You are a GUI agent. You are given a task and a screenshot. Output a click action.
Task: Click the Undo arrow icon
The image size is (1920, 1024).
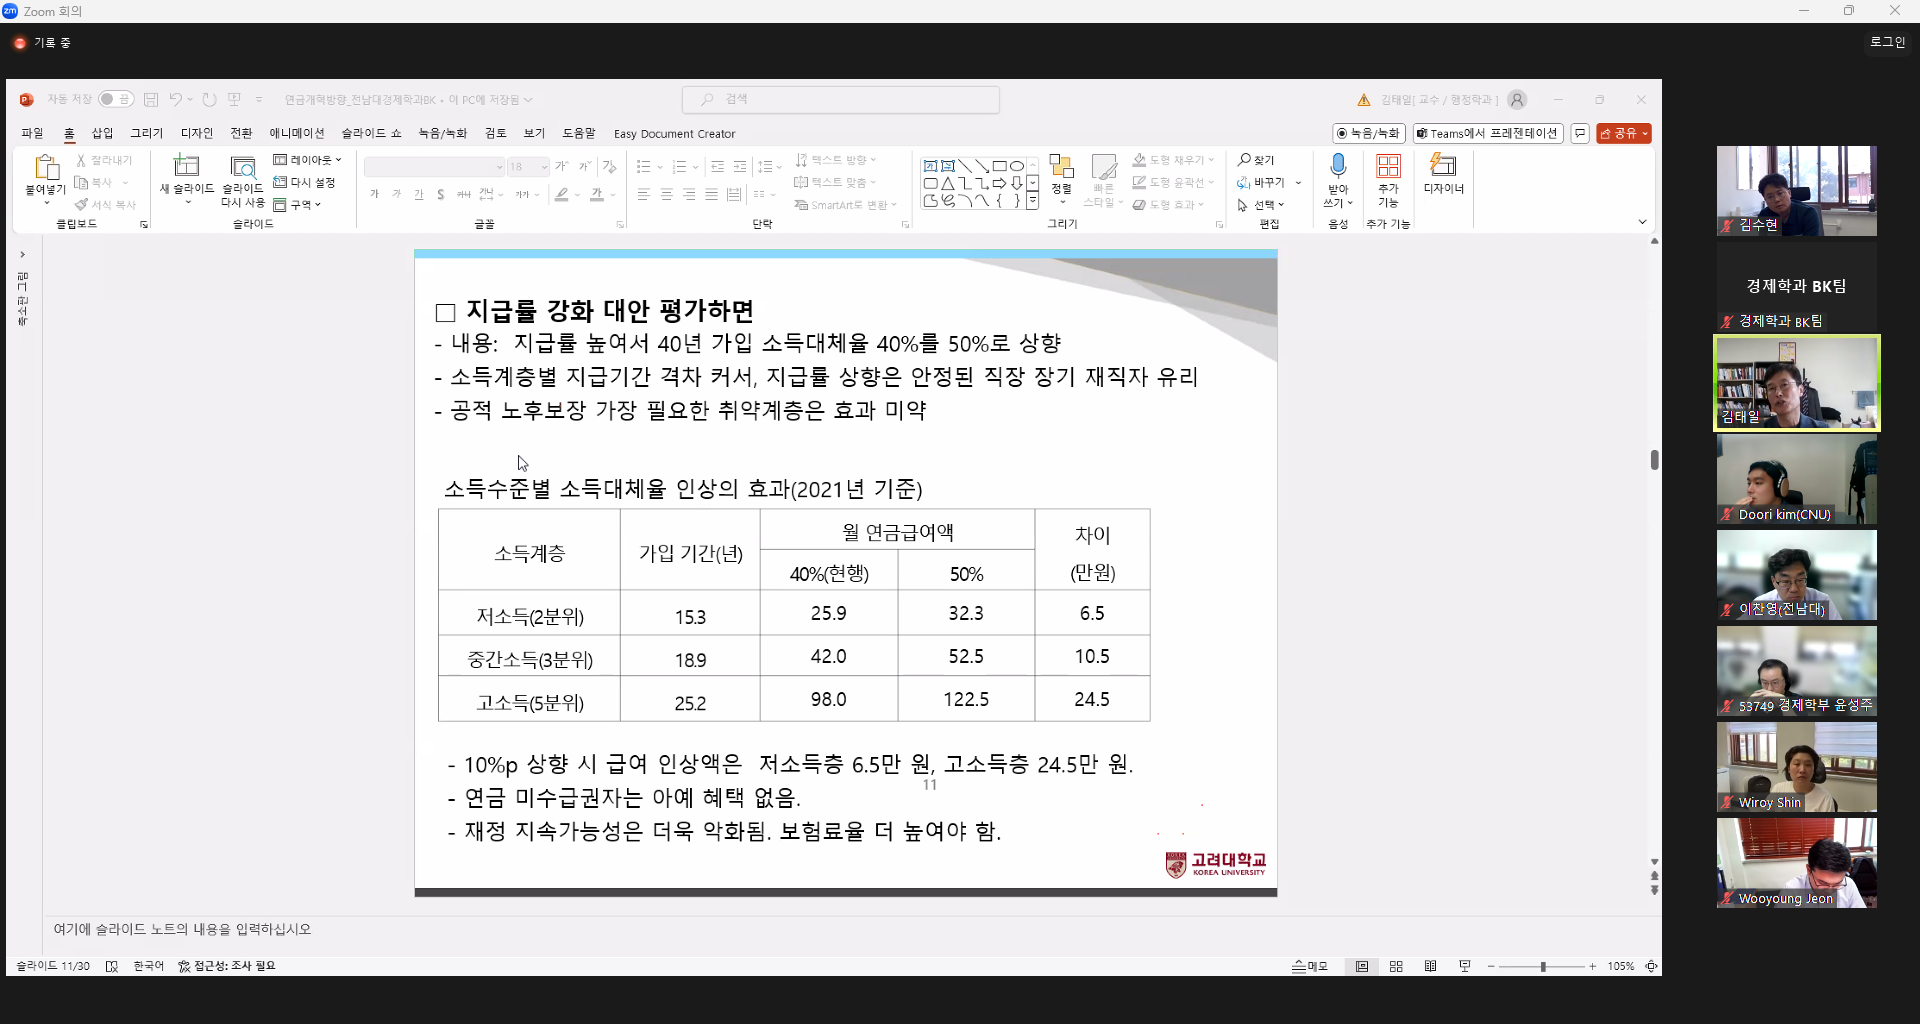pyautogui.click(x=175, y=100)
